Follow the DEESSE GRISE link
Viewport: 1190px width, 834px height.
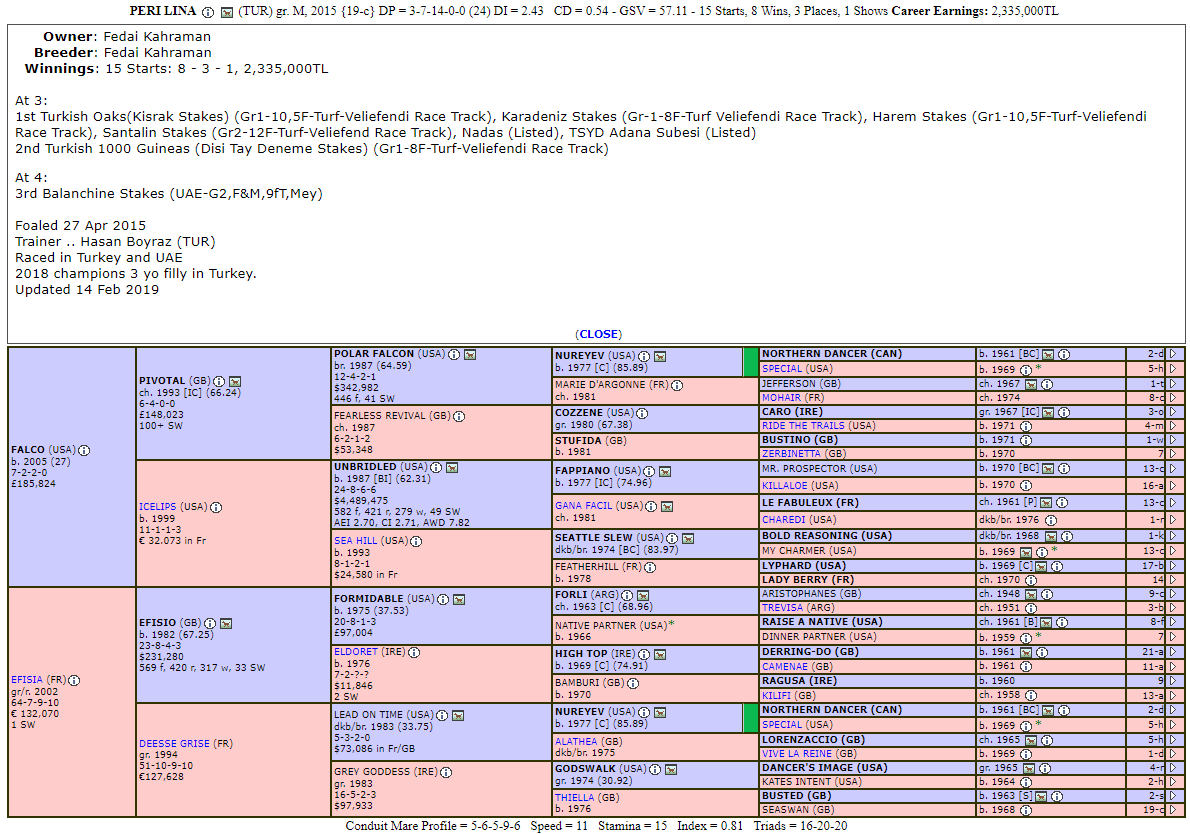click(175, 743)
